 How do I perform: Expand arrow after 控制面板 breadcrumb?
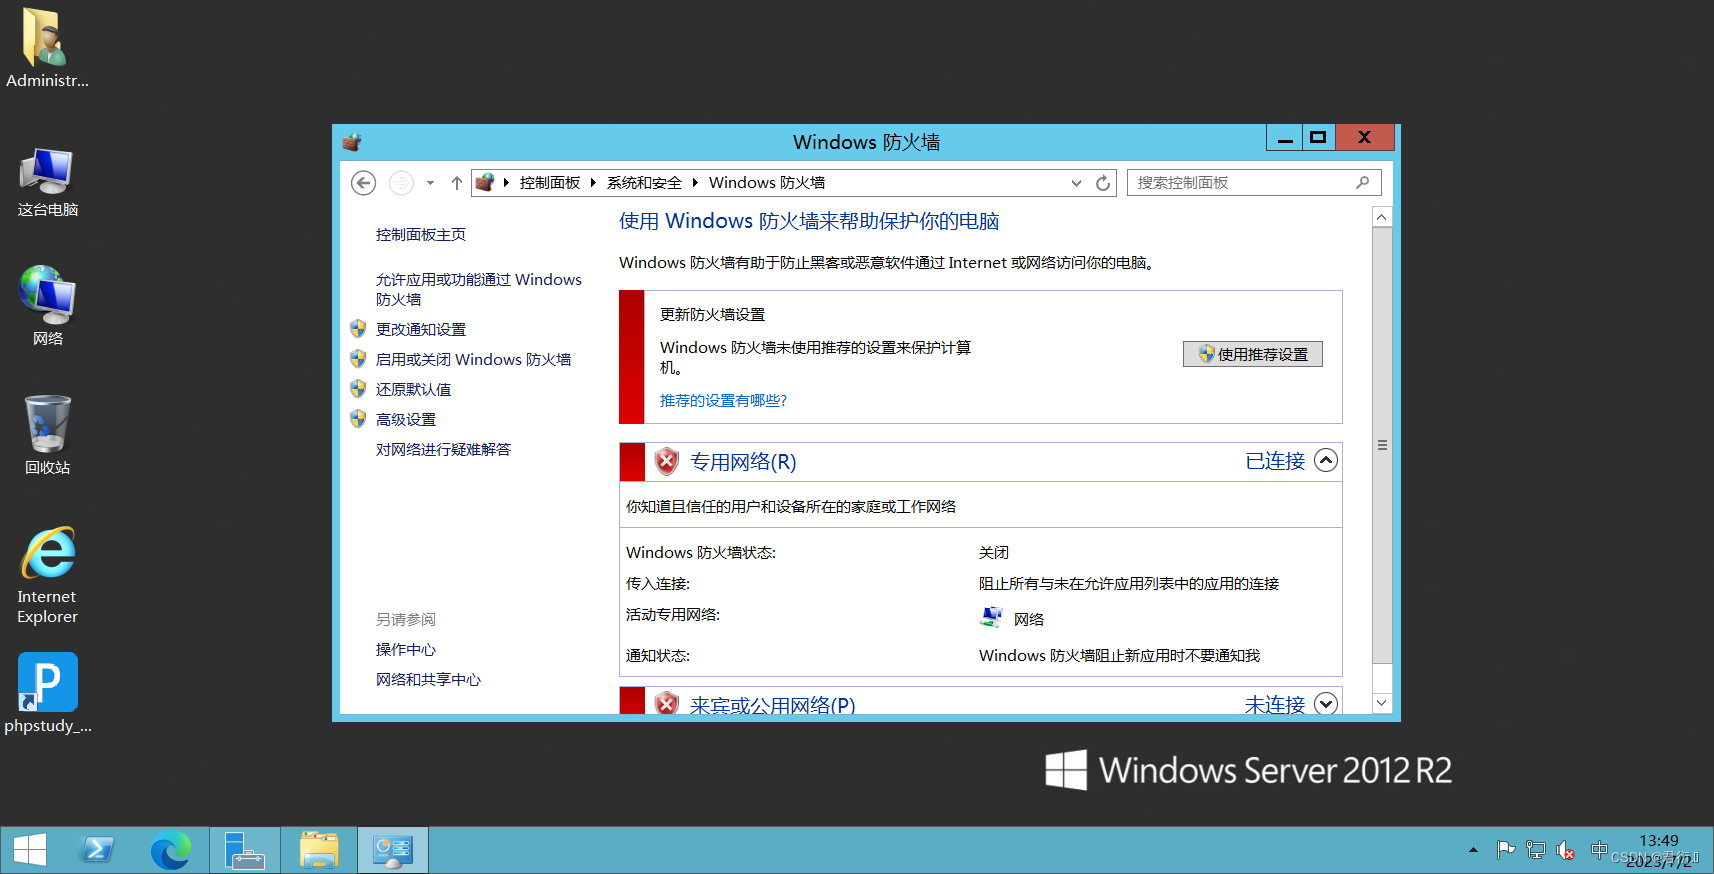pyautogui.click(x=593, y=182)
